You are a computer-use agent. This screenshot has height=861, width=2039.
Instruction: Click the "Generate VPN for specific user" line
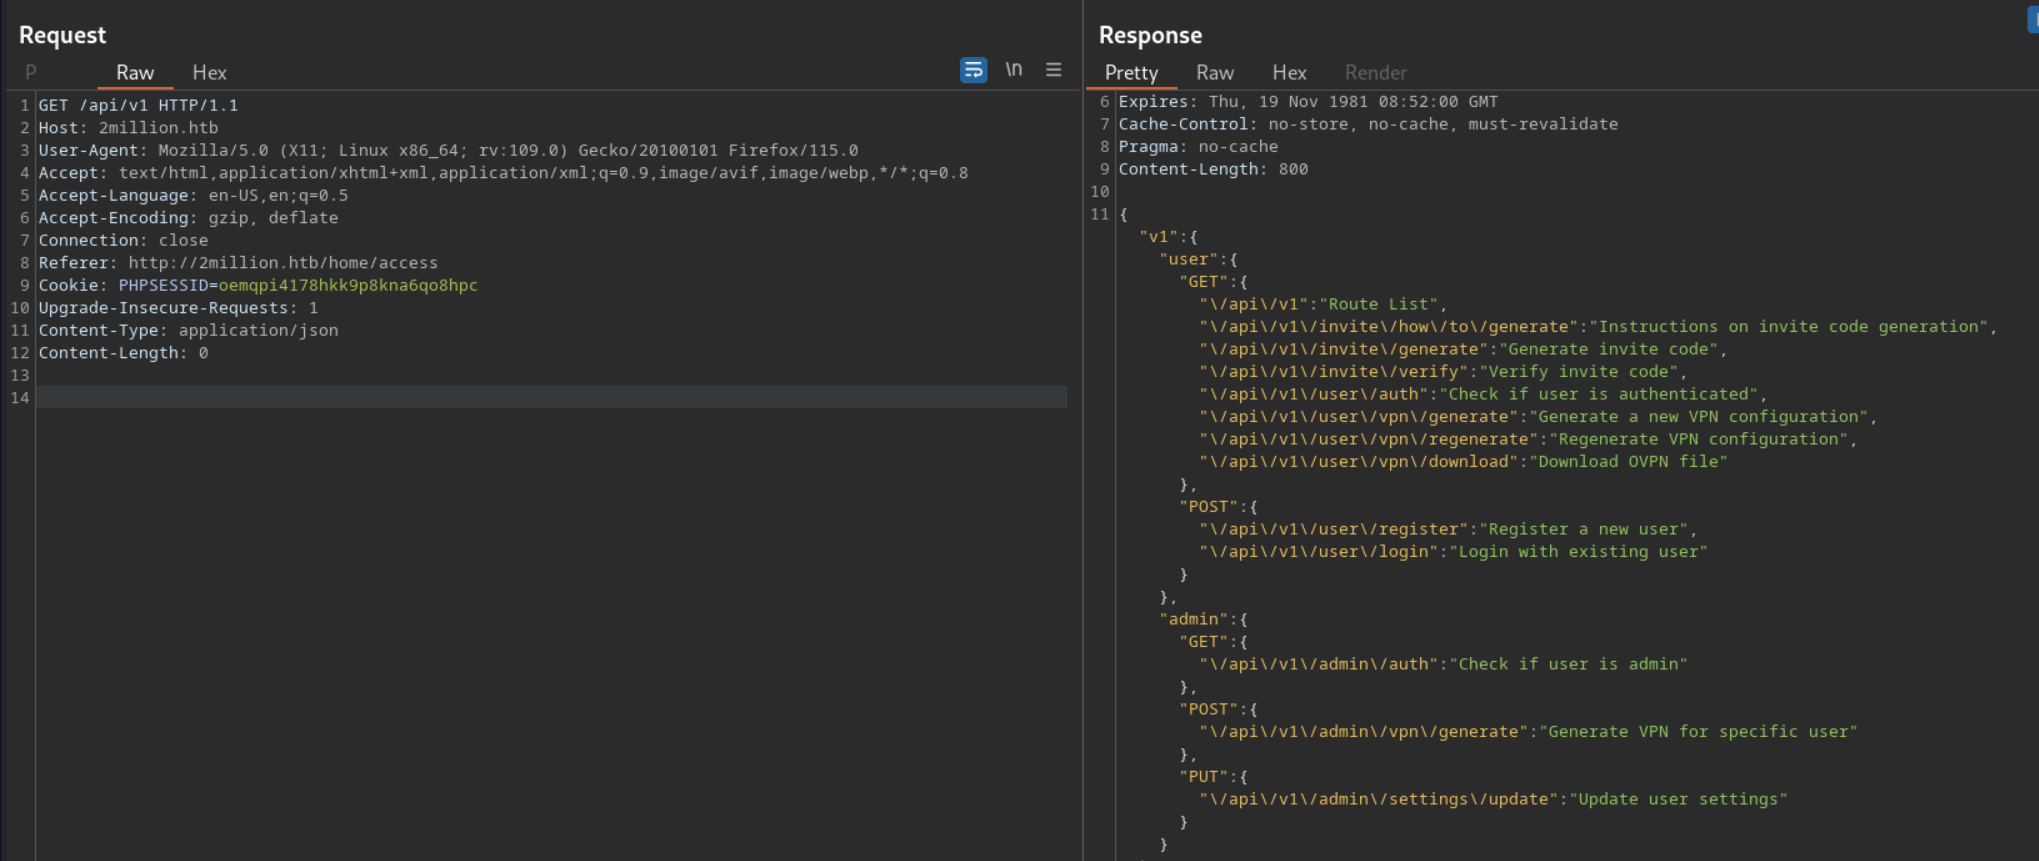coord(1528,732)
